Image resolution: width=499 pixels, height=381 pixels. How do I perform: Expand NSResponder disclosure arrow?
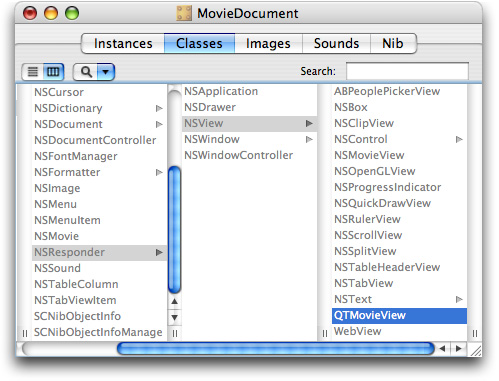[159, 252]
